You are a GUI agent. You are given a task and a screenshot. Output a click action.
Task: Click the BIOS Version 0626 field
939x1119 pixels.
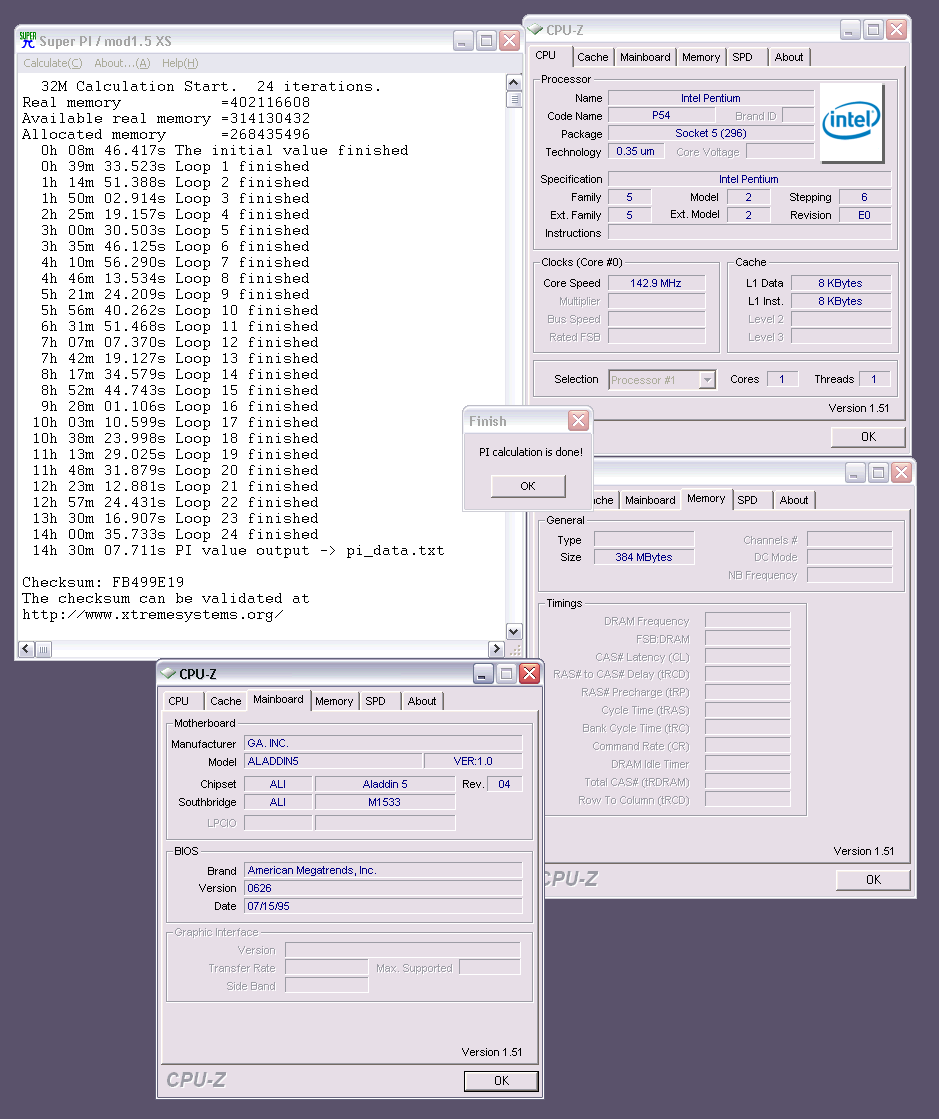(383, 888)
